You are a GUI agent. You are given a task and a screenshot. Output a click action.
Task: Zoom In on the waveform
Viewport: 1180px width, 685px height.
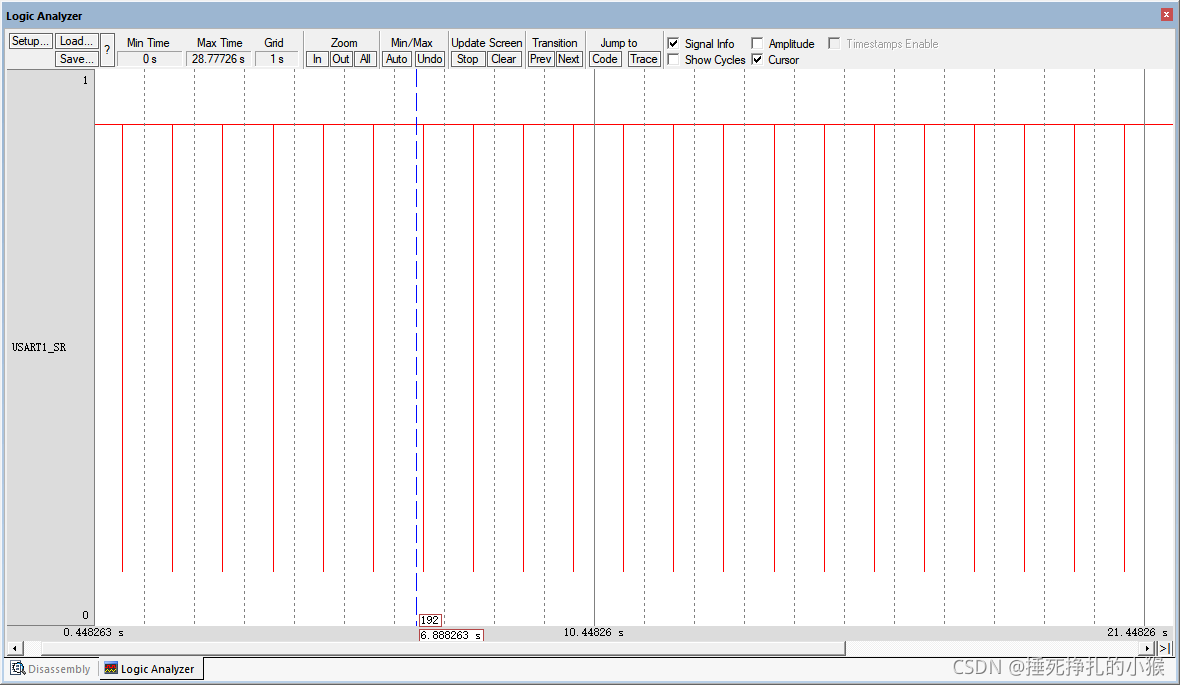click(317, 59)
